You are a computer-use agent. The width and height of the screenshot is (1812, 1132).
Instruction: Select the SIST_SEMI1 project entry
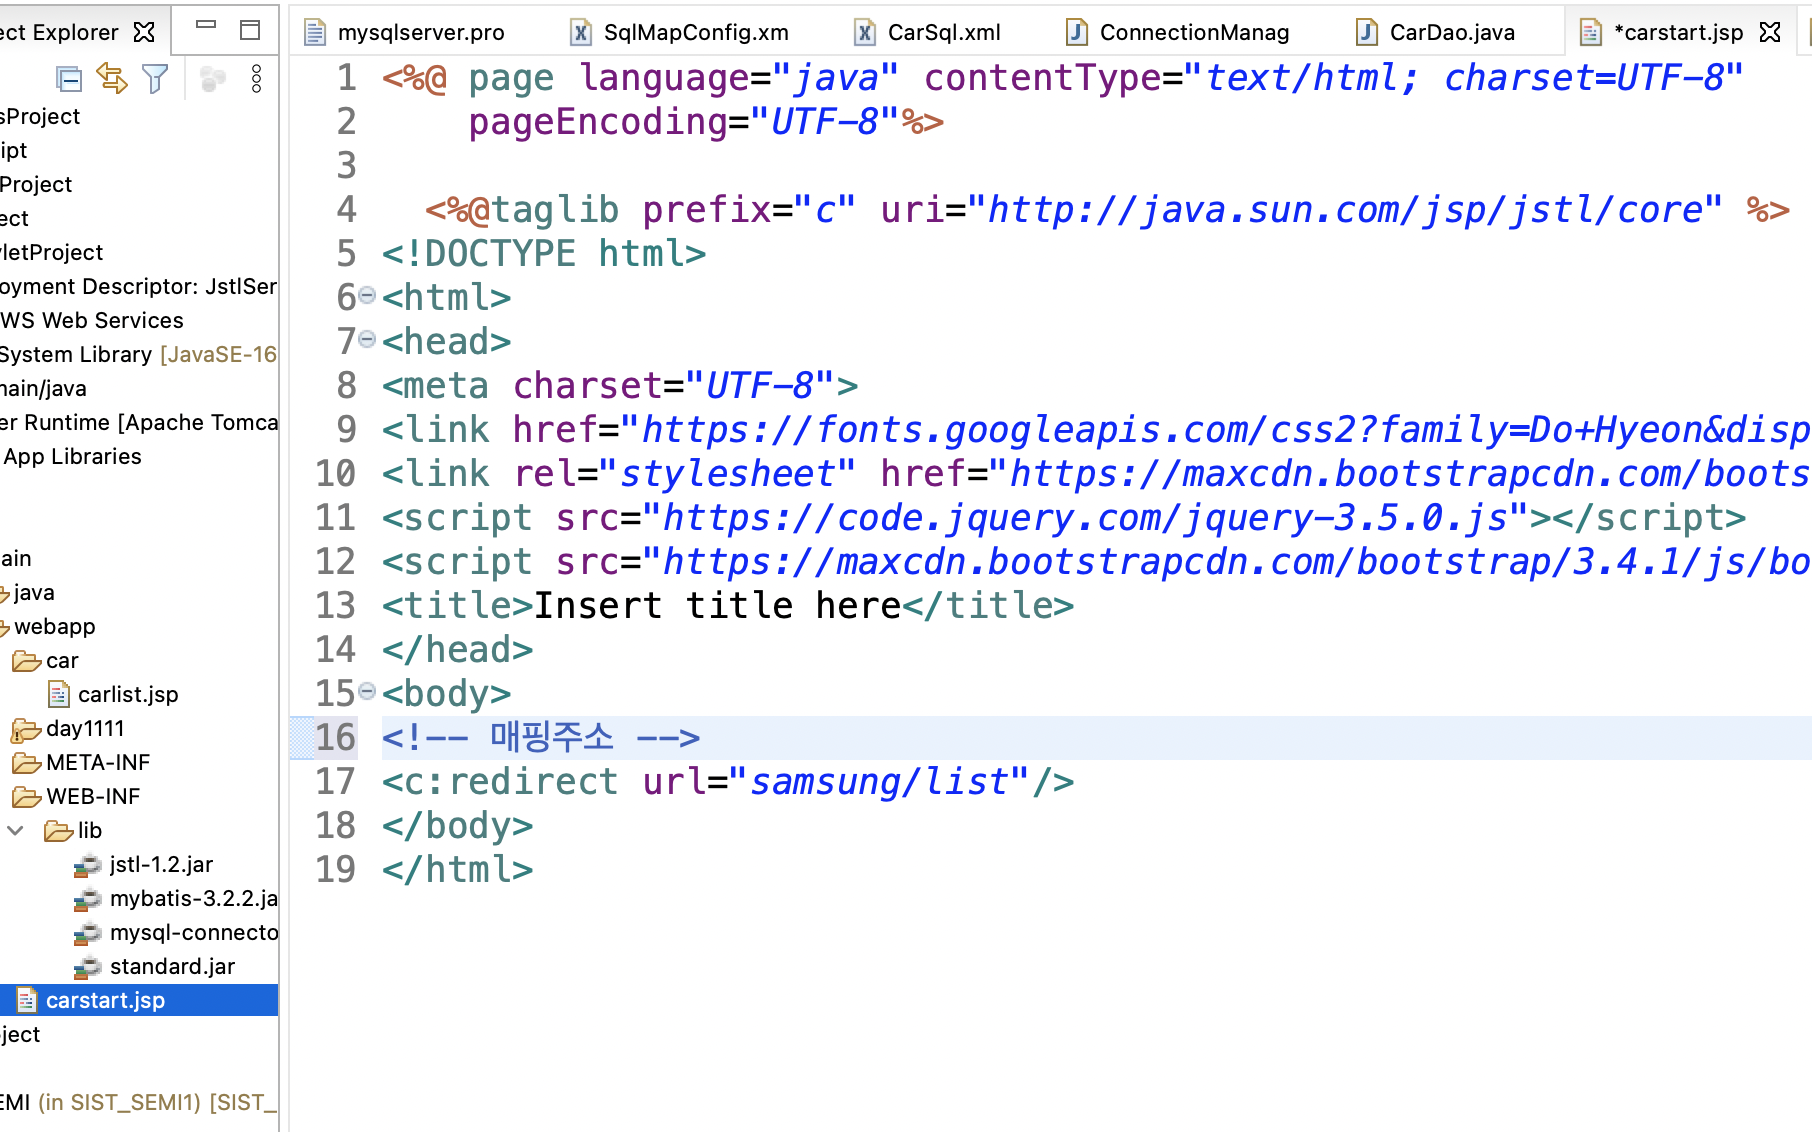click(x=139, y=1102)
